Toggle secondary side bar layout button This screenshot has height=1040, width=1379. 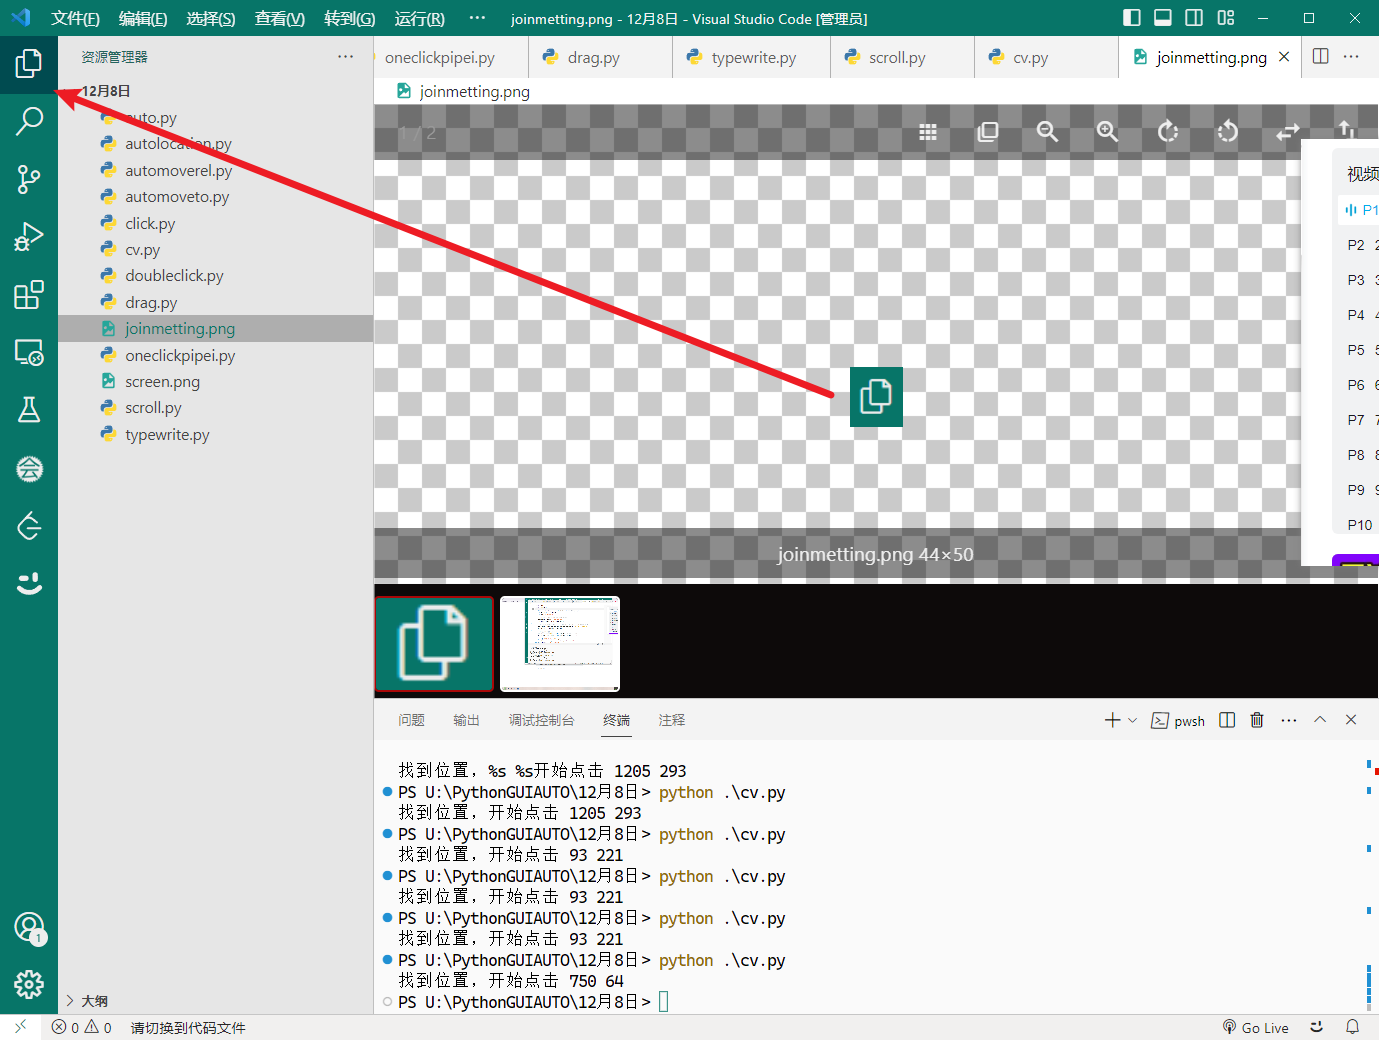click(1194, 17)
